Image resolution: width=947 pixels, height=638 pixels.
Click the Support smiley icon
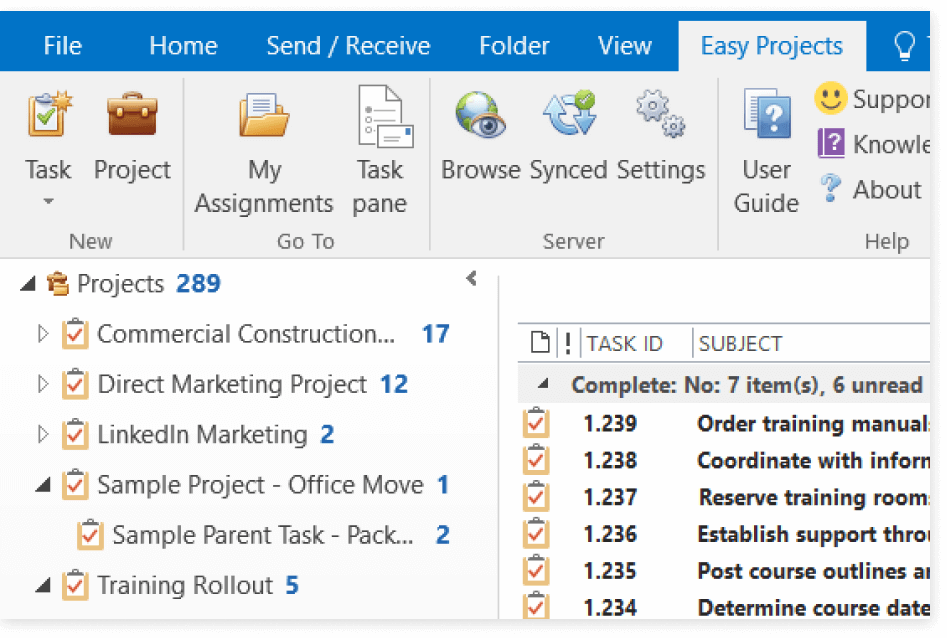tap(830, 98)
